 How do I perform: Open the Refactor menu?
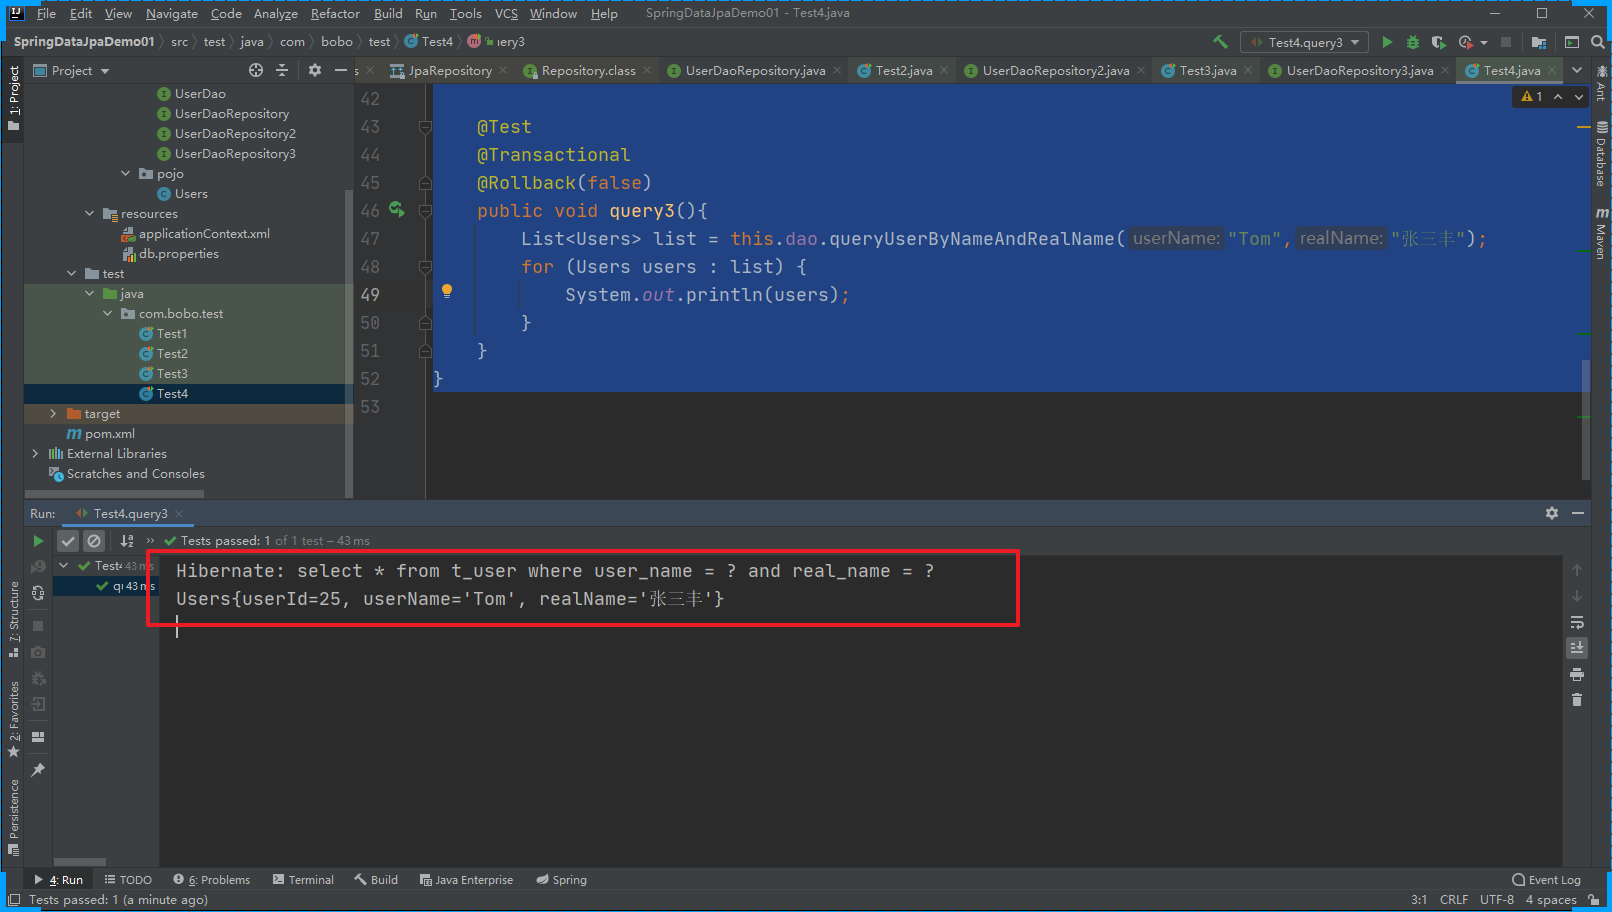335,13
